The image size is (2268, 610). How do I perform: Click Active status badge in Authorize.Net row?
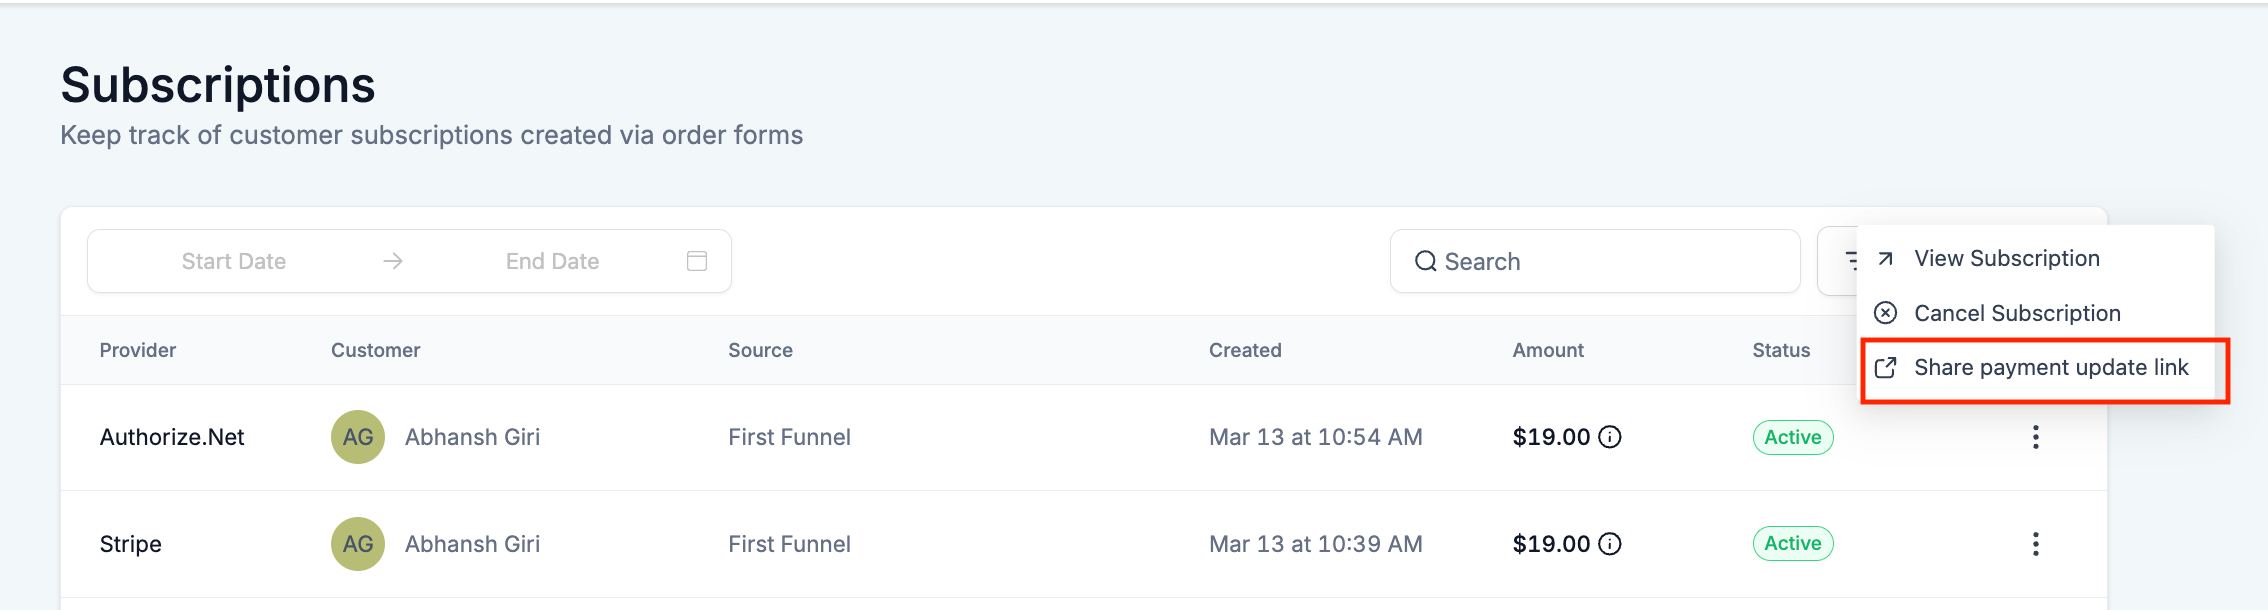(1792, 437)
